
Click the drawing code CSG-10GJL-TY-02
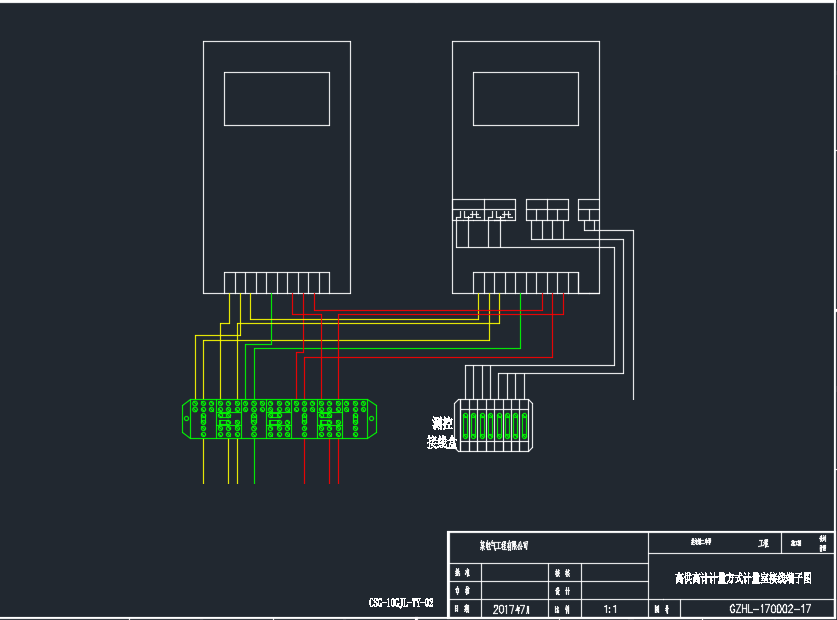(x=401, y=603)
